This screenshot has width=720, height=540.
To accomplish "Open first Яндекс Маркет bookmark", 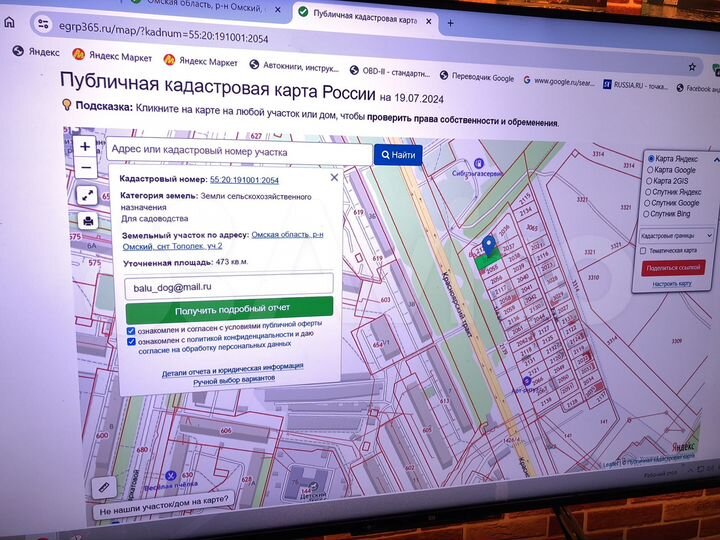I will [112, 56].
